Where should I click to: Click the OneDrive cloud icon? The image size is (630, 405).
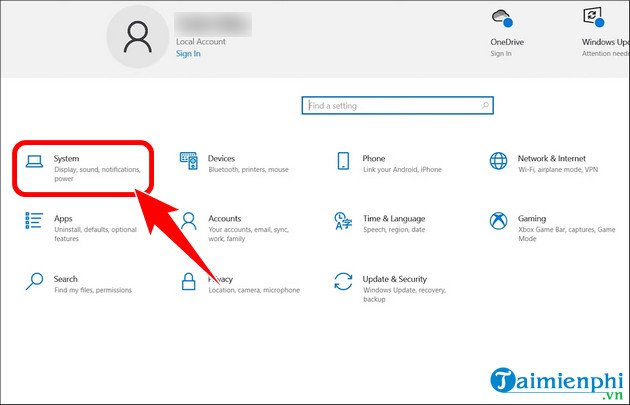coord(502,18)
